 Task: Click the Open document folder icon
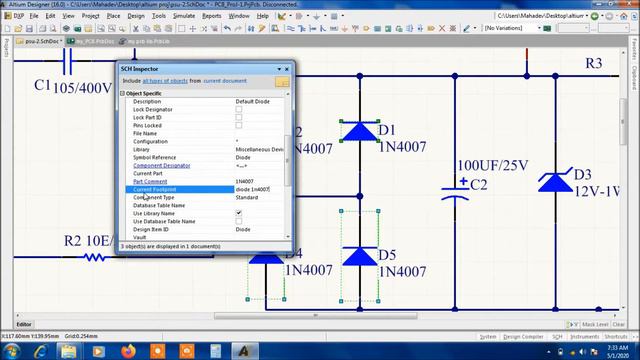(x=18, y=29)
